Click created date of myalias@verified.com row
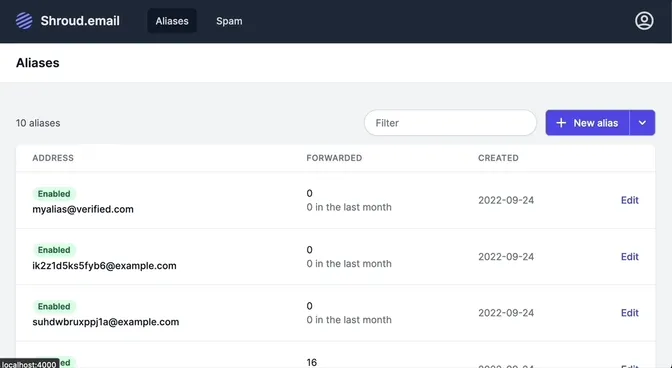Image resolution: width=672 pixels, height=368 pixels. pyautogui.click(x=506, y=200)
